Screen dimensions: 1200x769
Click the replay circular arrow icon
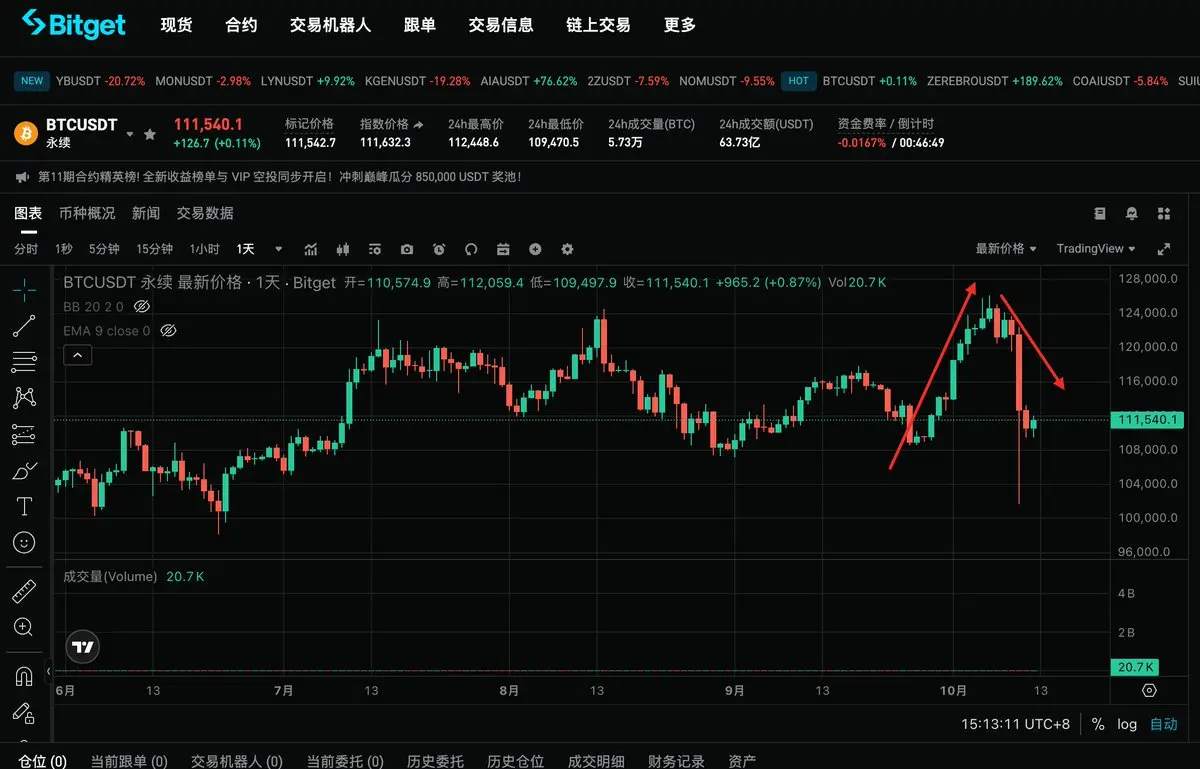(471, 249)
